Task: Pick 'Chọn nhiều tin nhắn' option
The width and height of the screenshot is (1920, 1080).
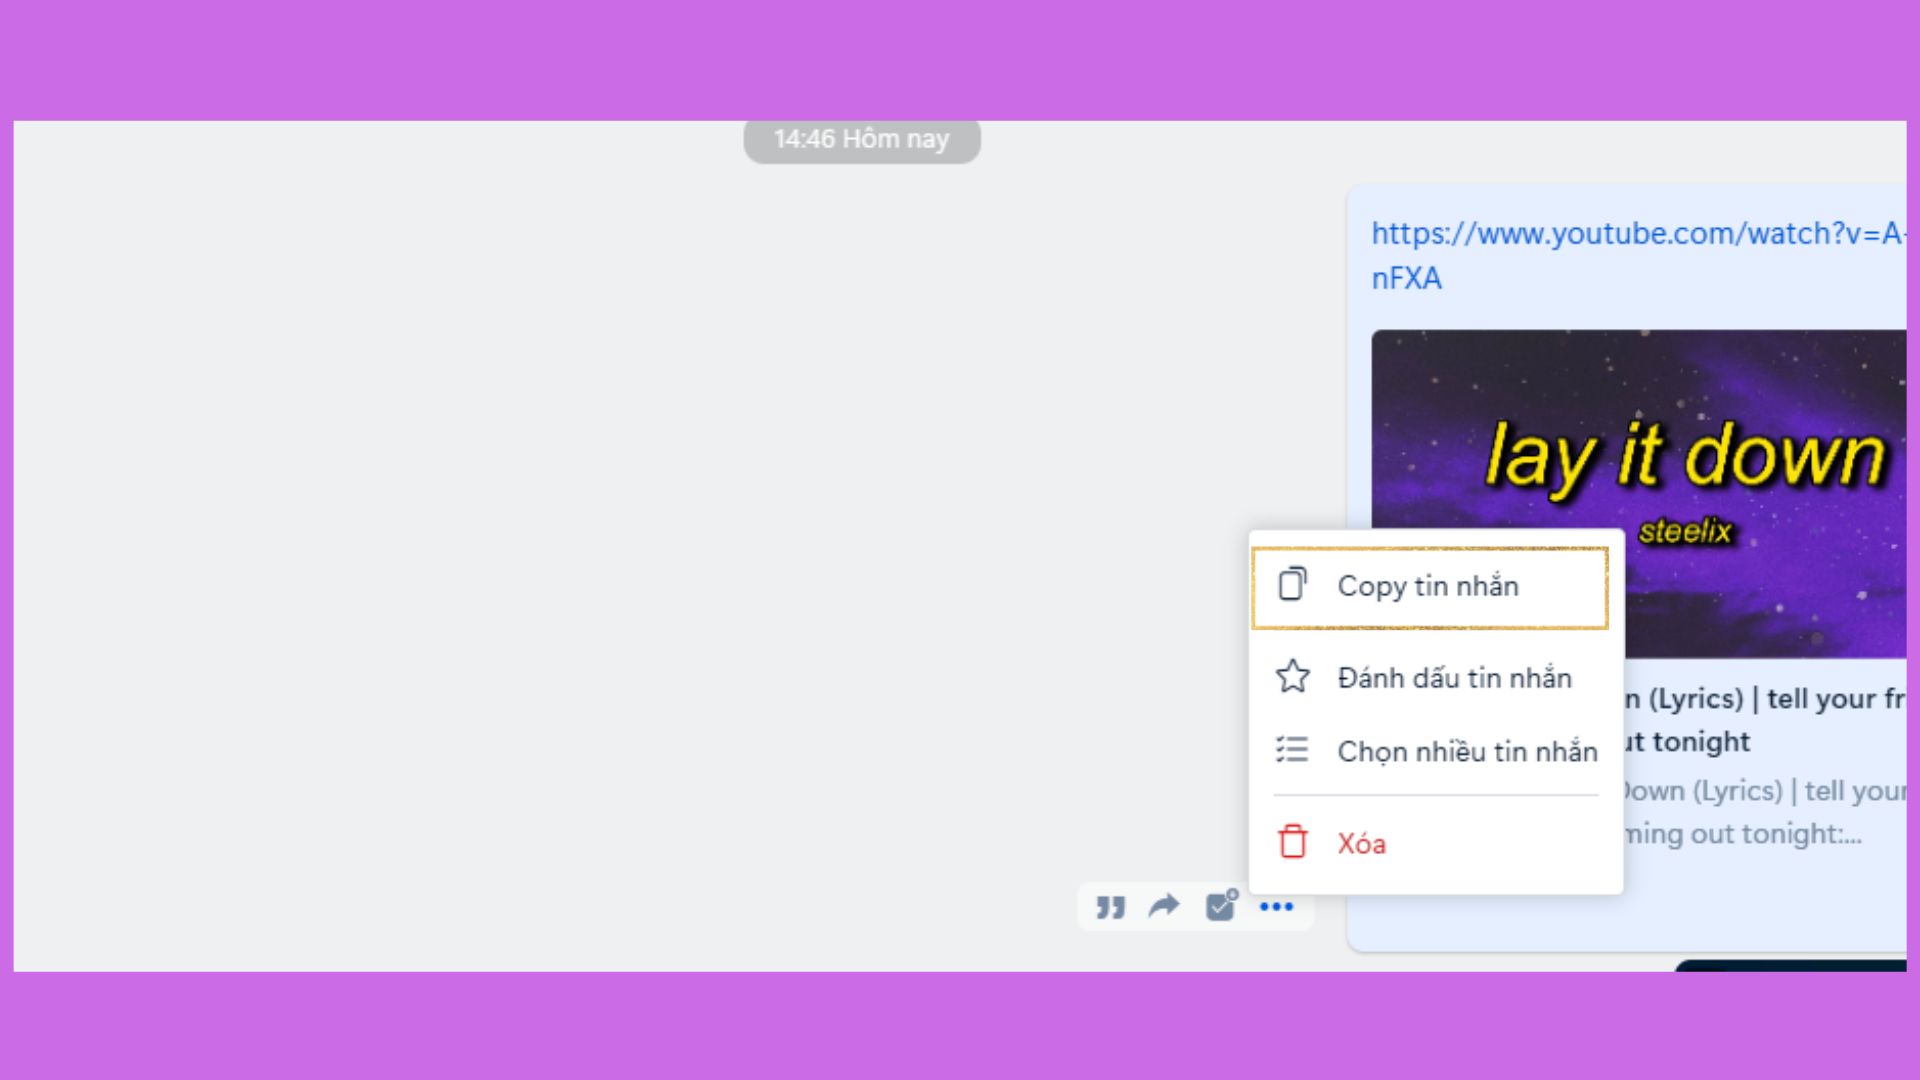Action: [1435, 751]
